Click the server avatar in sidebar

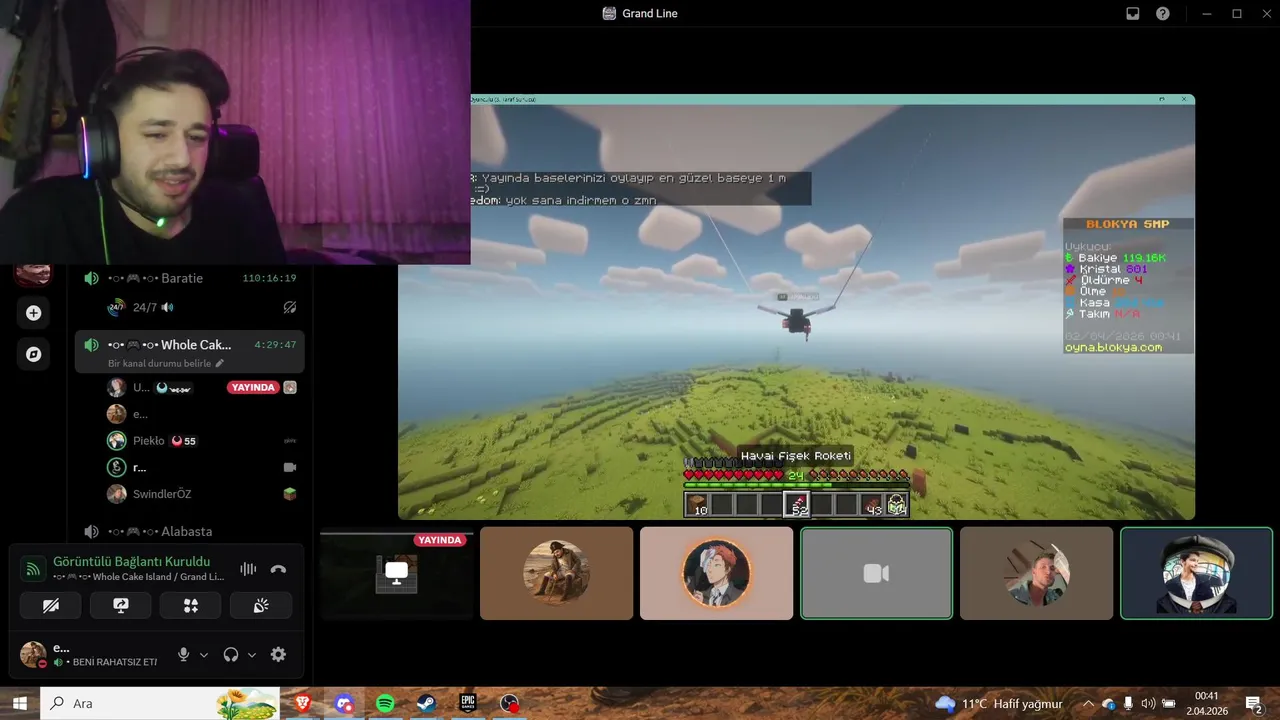coord(33,273)
